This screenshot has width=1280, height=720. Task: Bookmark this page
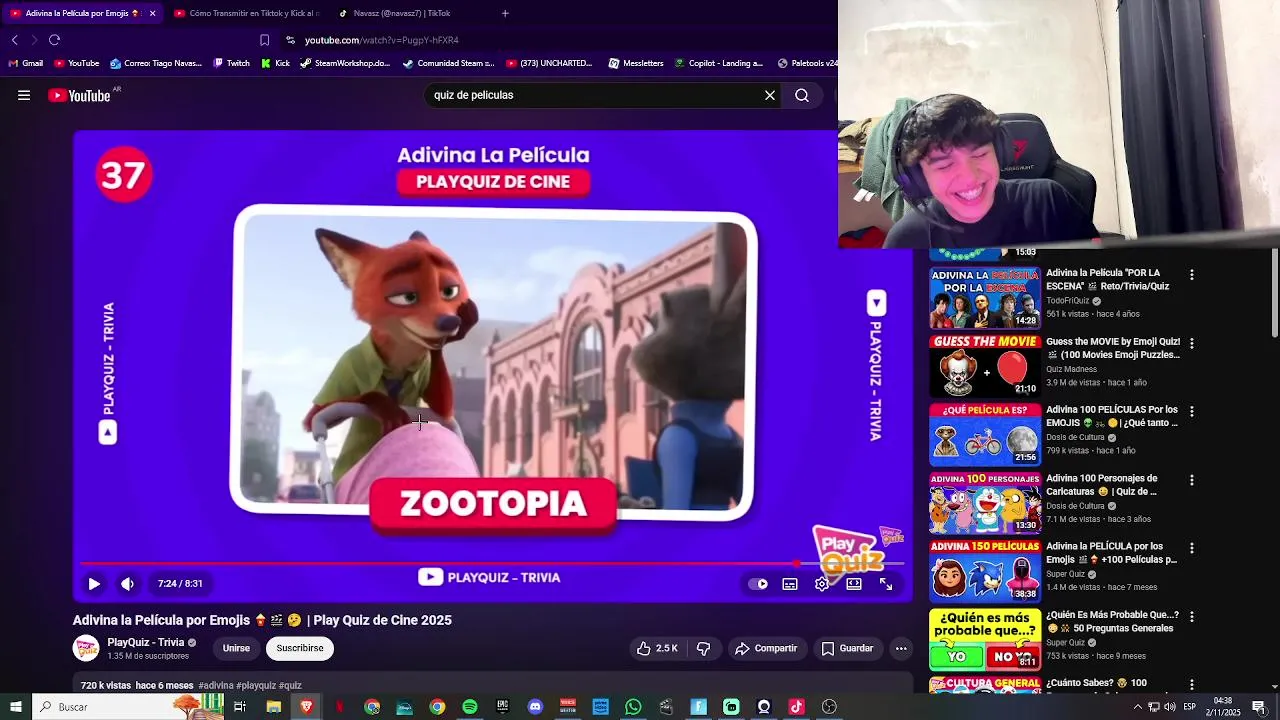pyautogui.click(x=264, y=40)
